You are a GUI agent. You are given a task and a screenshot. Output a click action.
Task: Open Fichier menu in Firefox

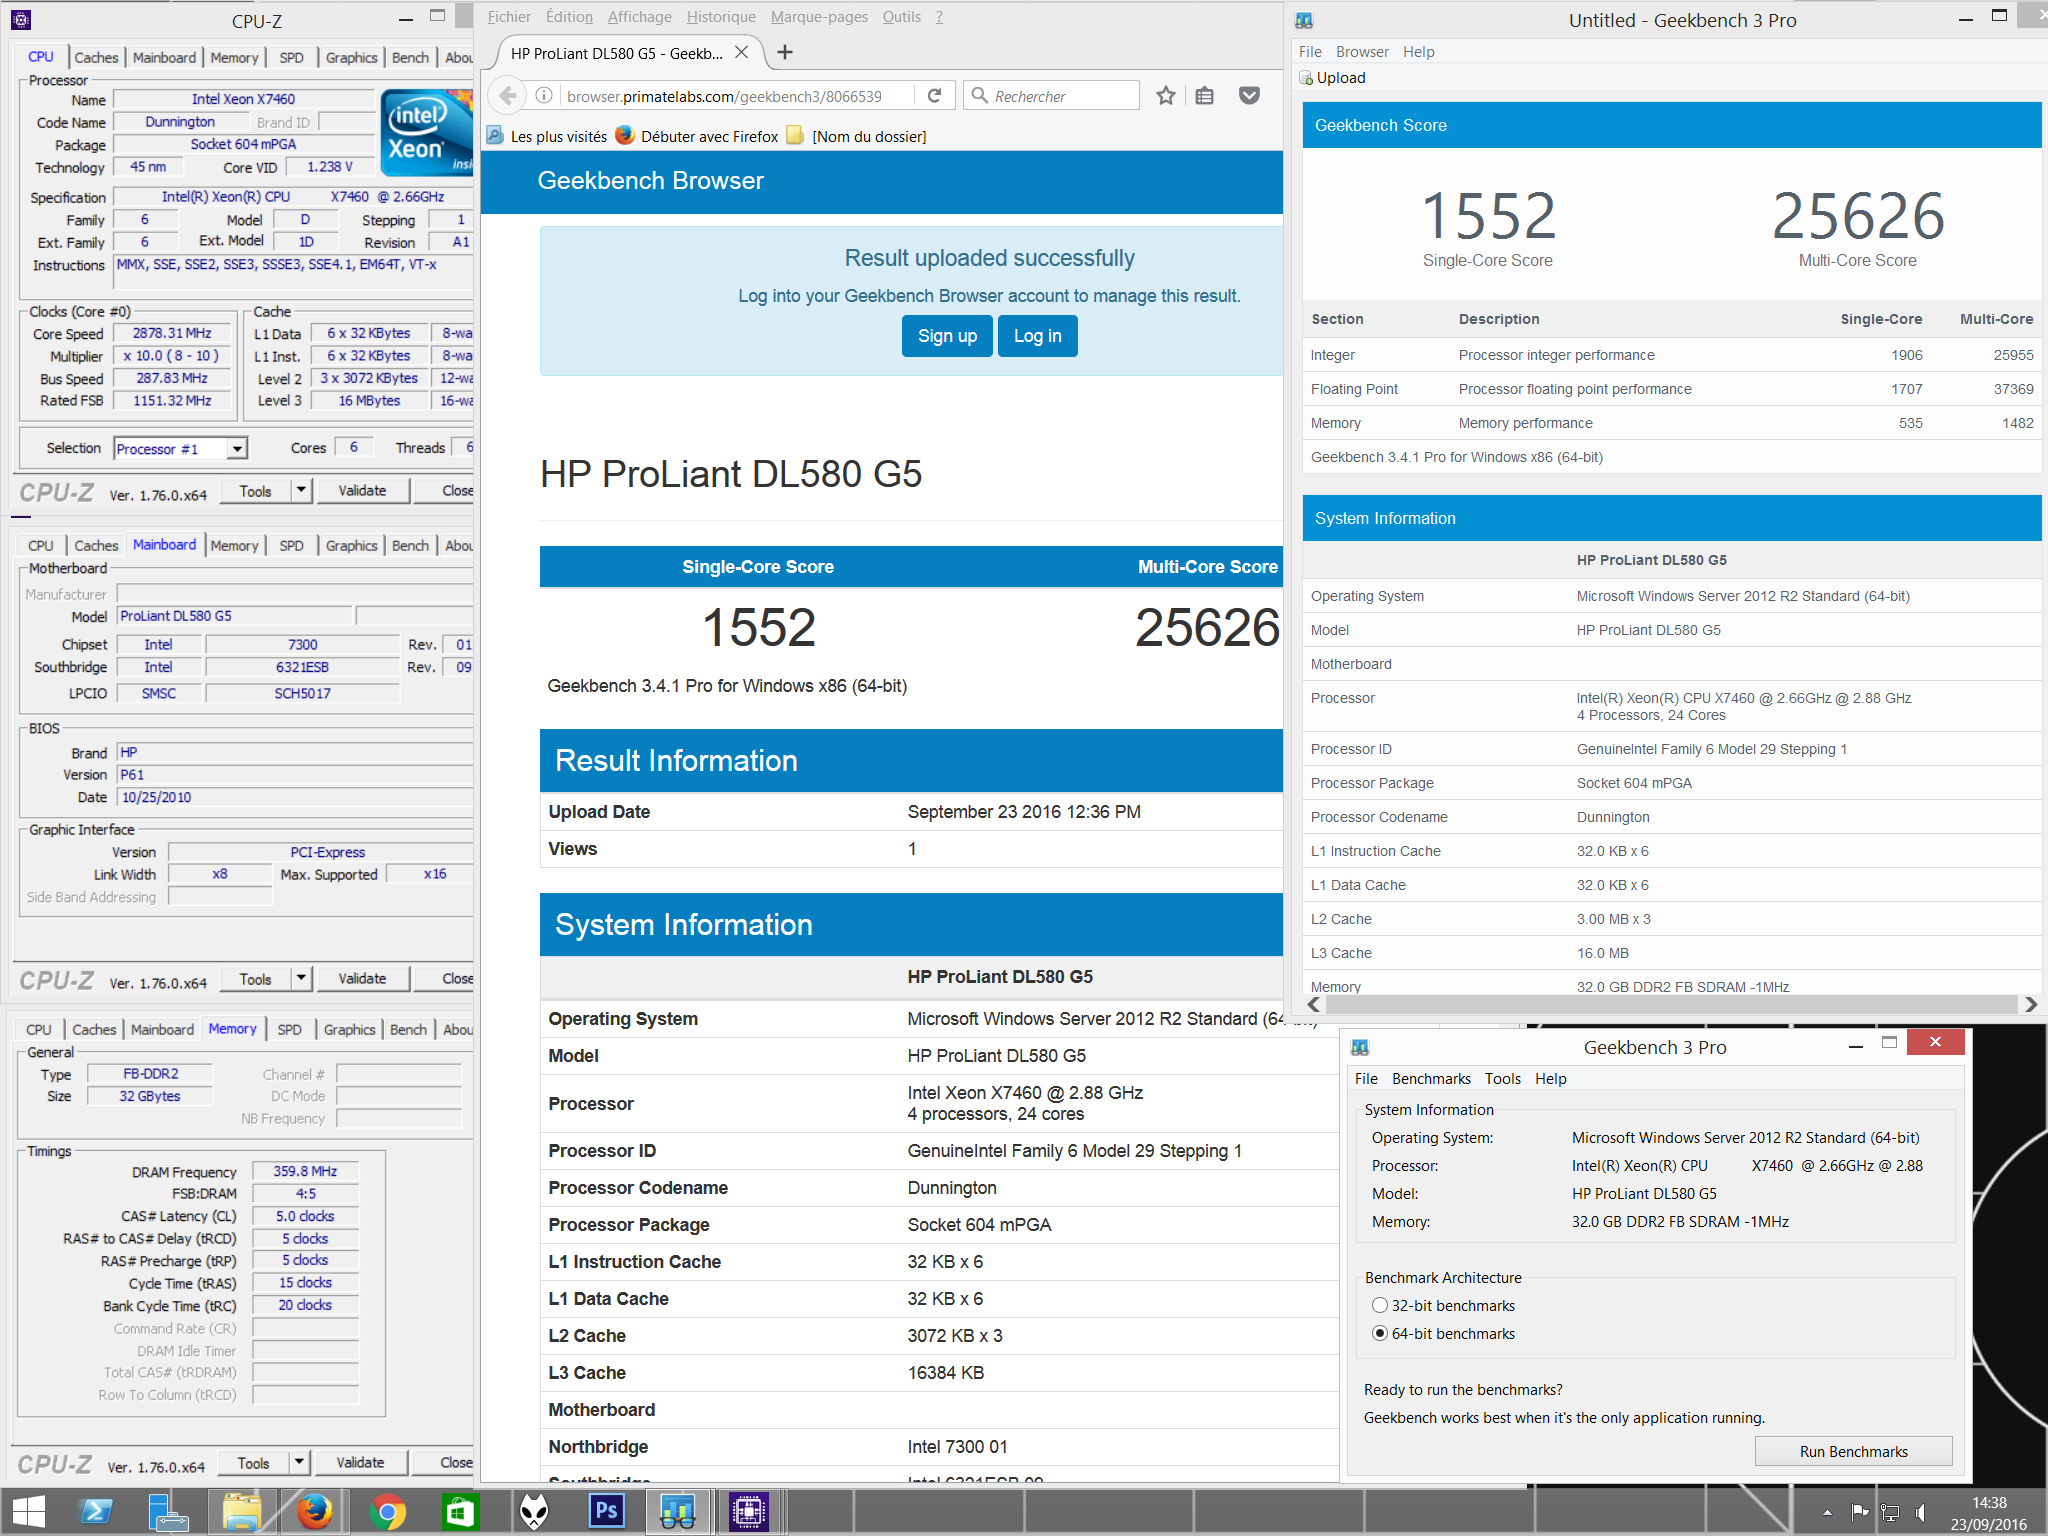(509, 17)
